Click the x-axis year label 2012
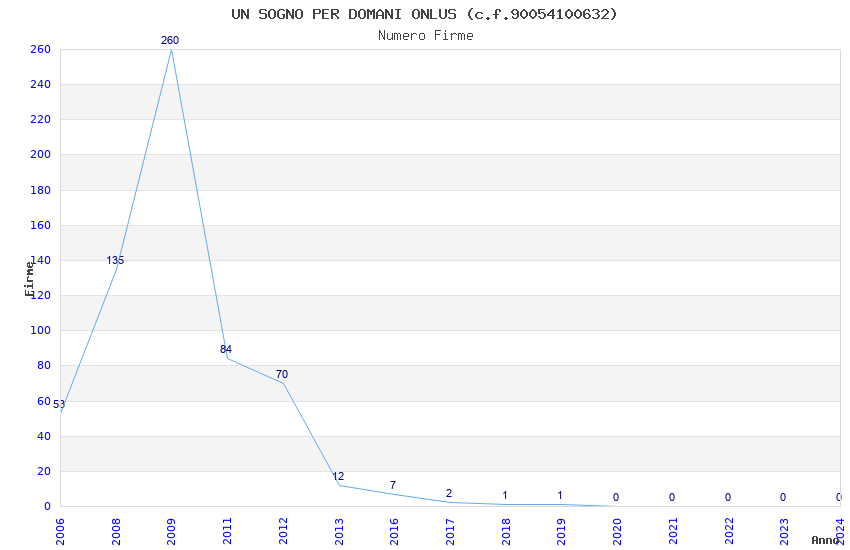This screenshot has width=850, height=550. tap(283, 531)
